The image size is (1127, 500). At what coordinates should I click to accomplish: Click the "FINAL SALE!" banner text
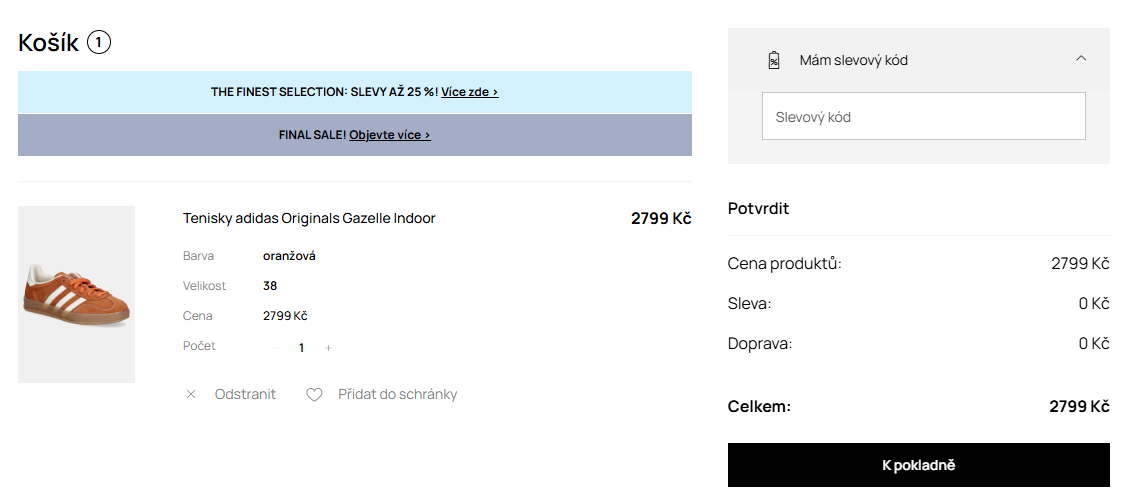point(312,135)
